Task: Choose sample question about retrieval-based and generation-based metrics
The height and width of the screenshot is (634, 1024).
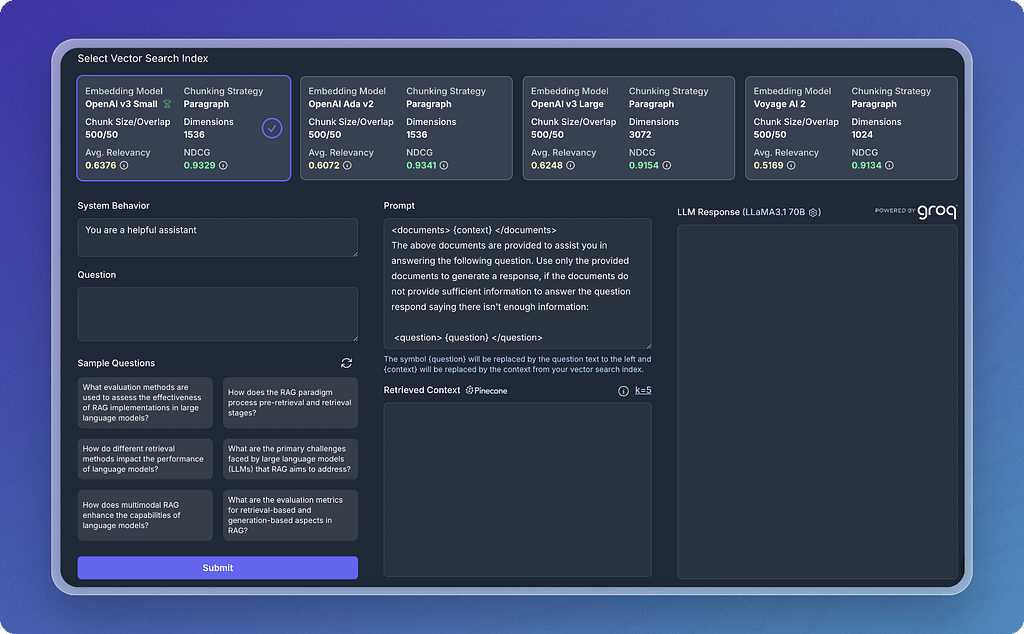Action: coord(291,515)
